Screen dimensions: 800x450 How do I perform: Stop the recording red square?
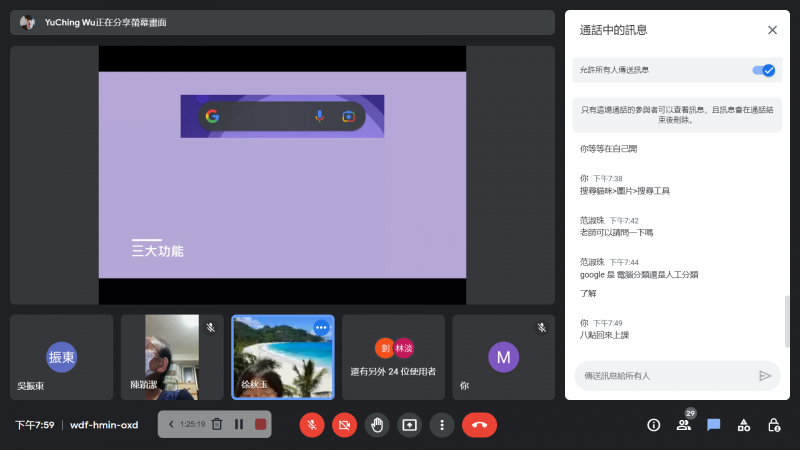click(x=260, y=424)
